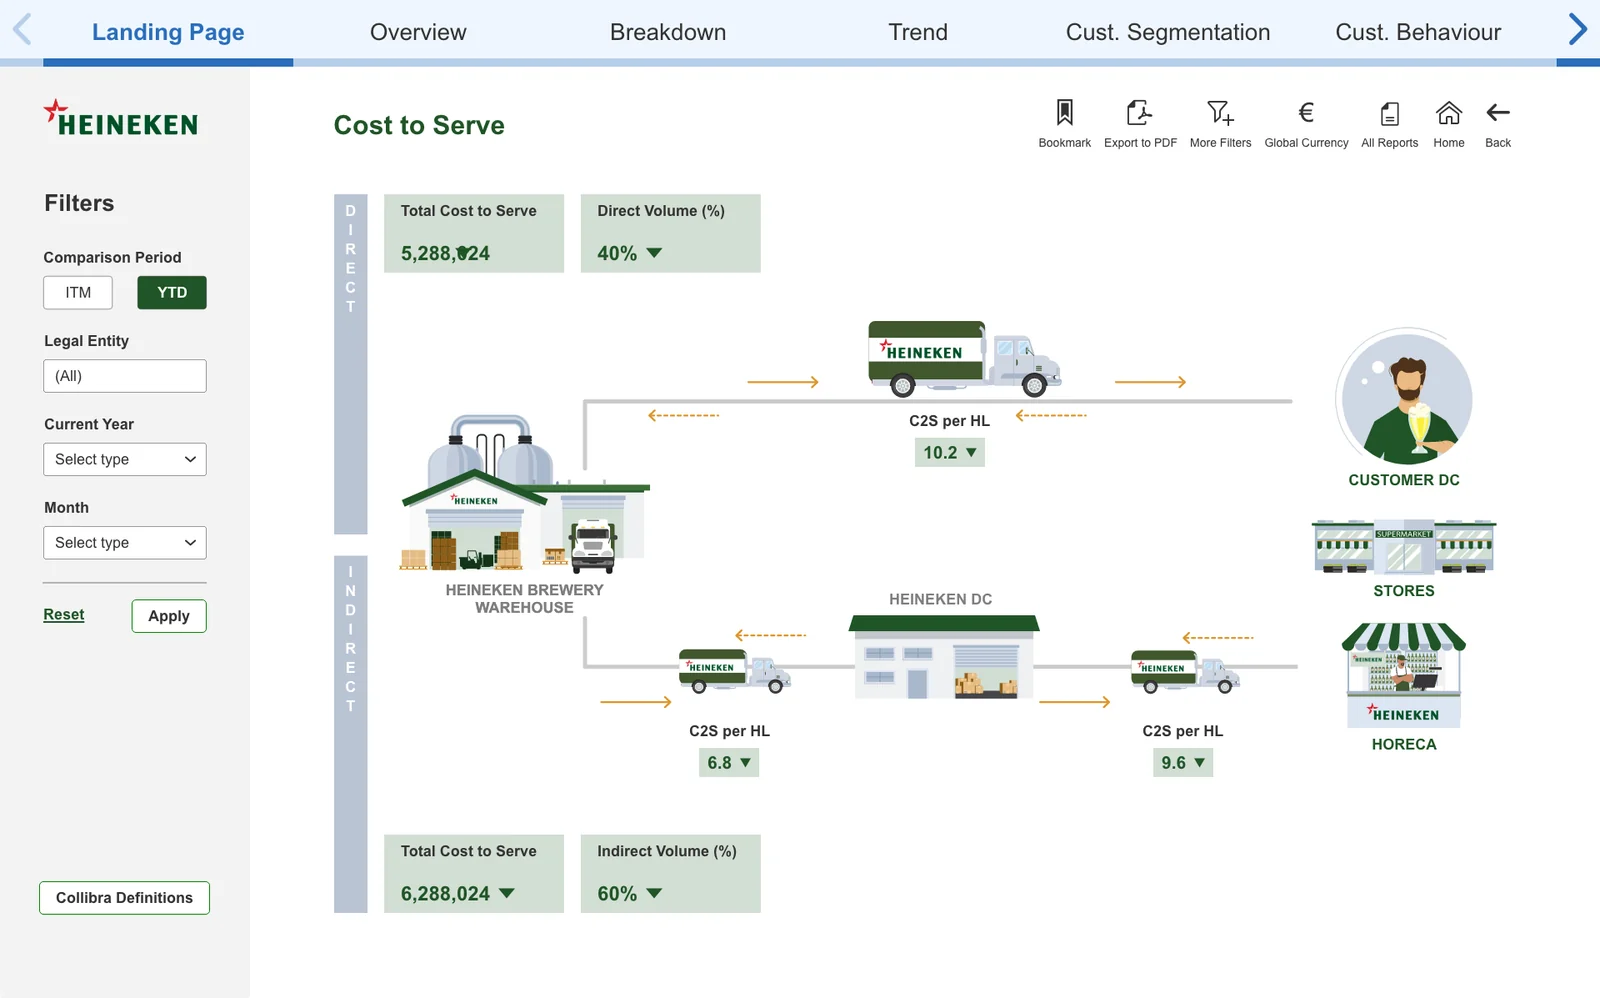Click the truck between warehouse and Heineken DC
Screen dimensions: 1600x998
coord(735,671)
